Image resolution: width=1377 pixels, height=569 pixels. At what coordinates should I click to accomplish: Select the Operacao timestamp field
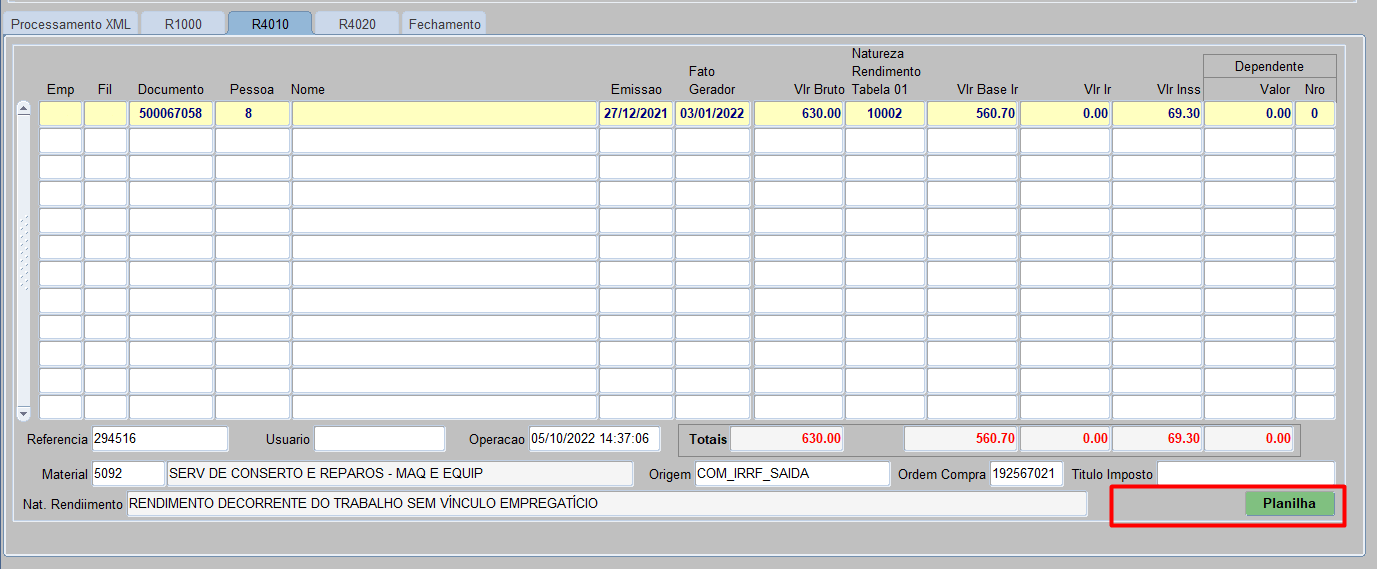(x=594, y=439)
